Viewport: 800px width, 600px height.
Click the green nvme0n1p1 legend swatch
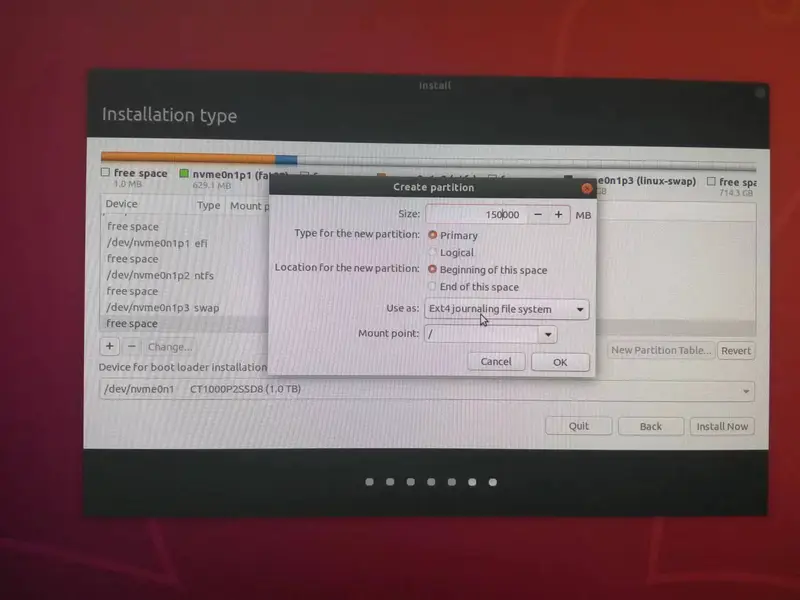(x=184, y=173)
